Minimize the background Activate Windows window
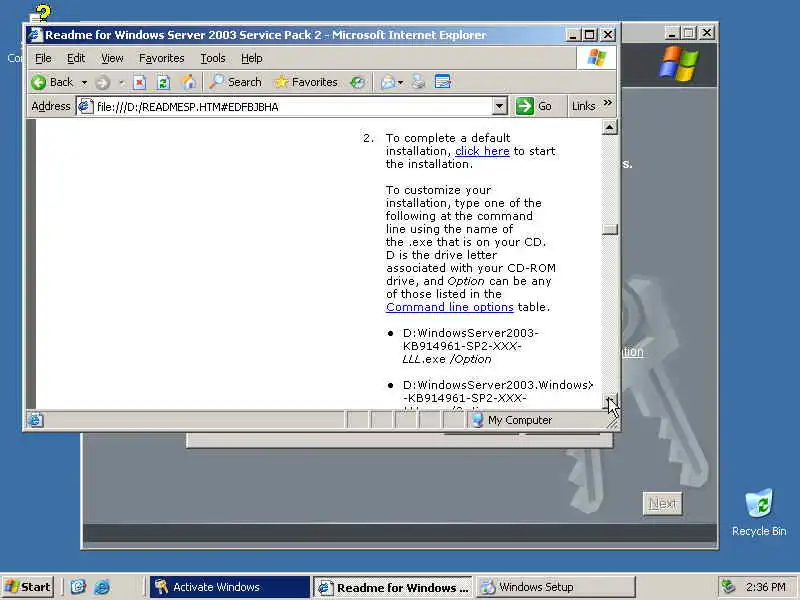The width and height of the screenshot is (800, 600). (672, 33)
